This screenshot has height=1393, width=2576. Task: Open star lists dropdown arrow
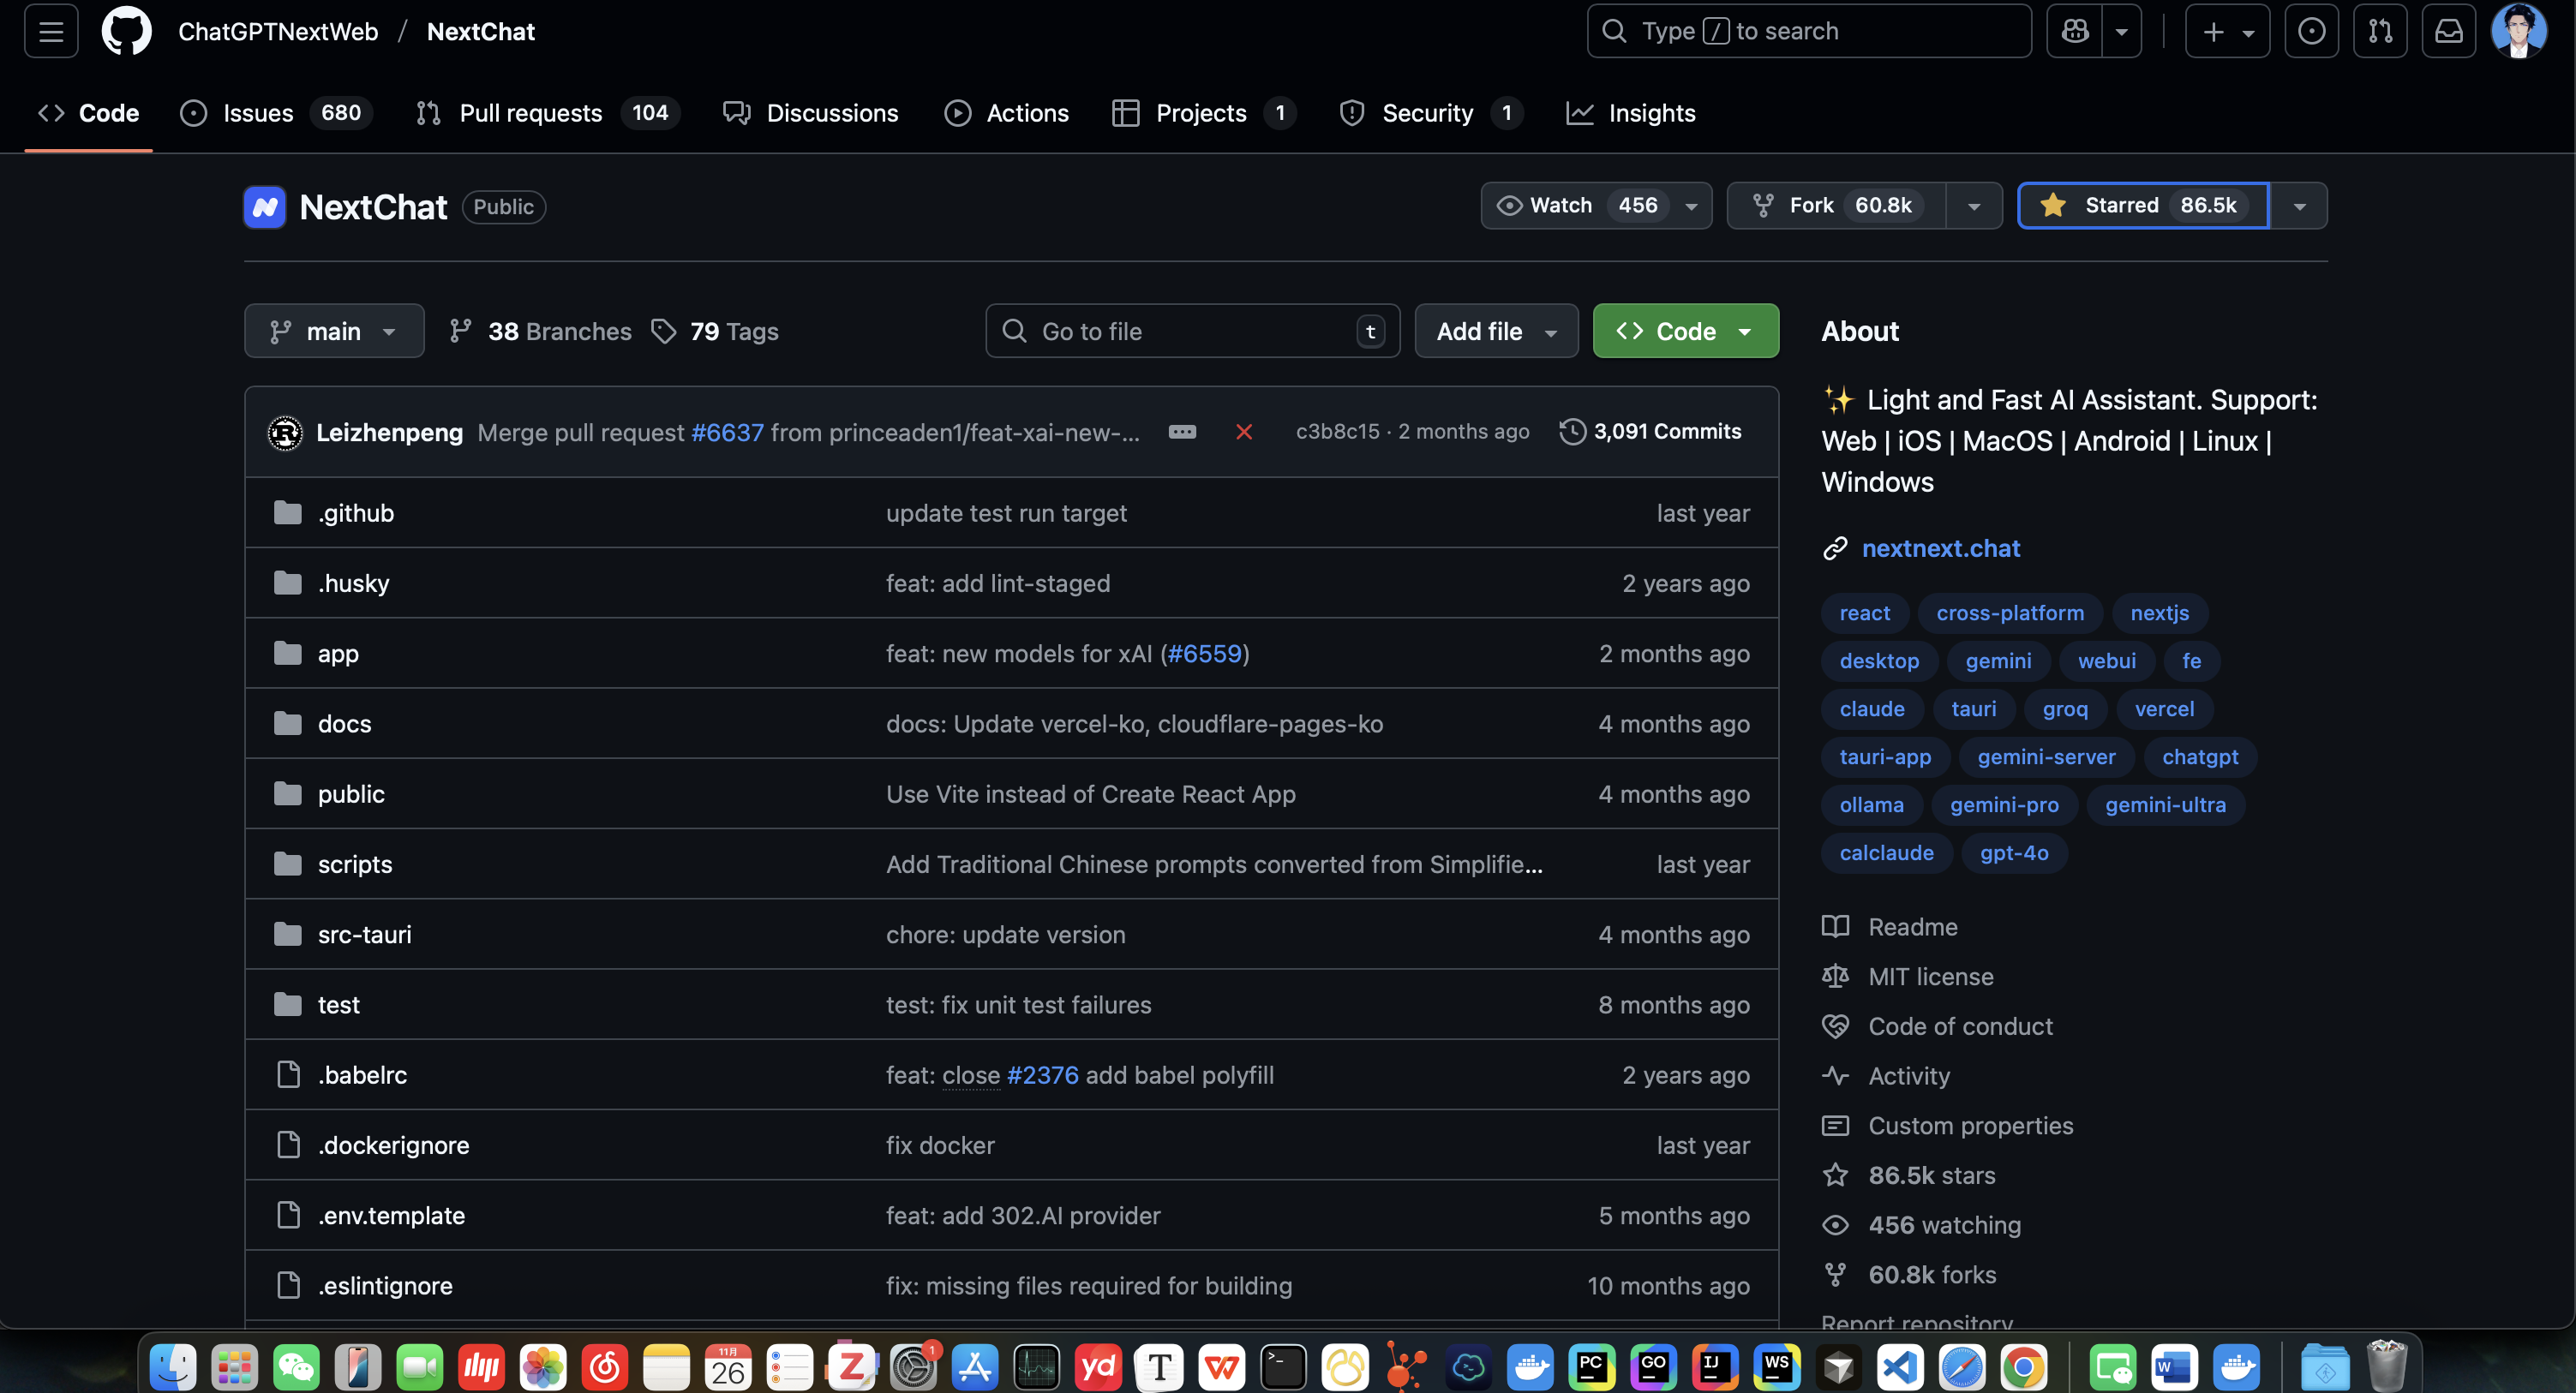click(2299, 206)
